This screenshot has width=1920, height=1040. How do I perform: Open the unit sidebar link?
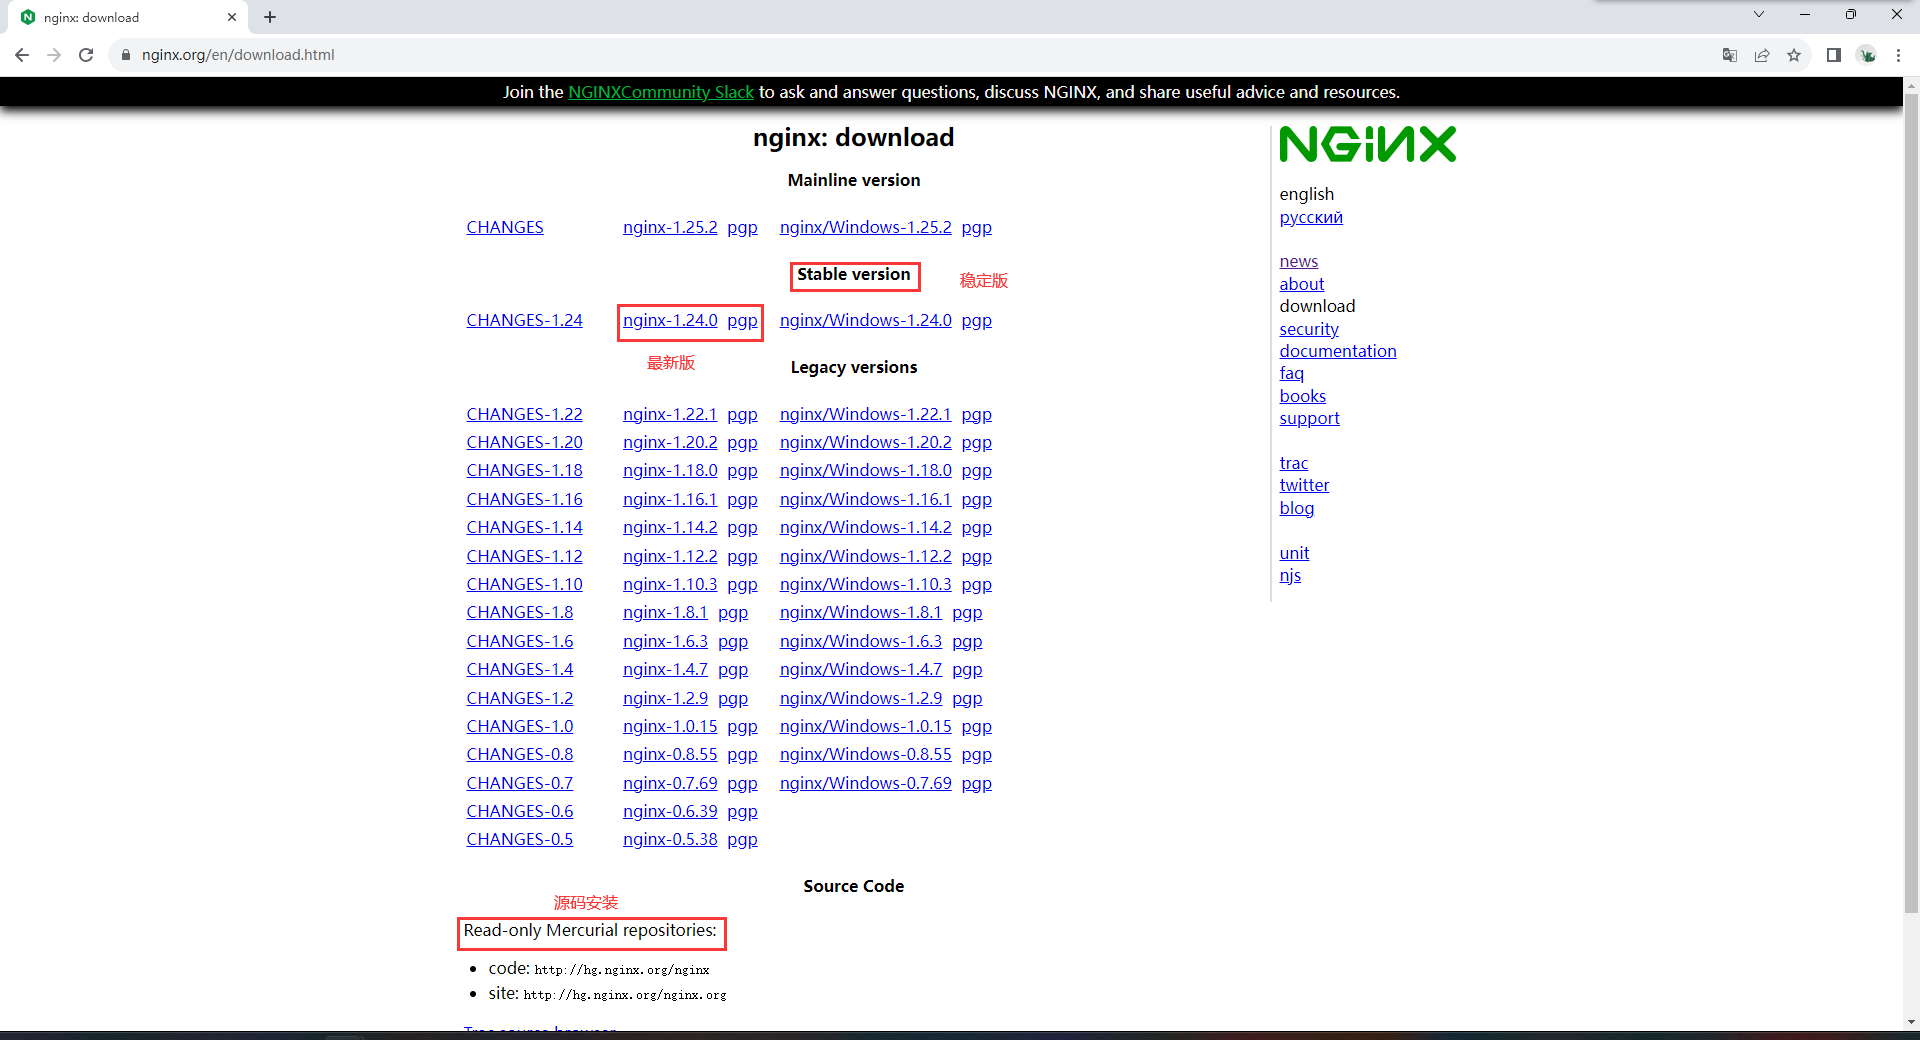(x=1294, y=553)
